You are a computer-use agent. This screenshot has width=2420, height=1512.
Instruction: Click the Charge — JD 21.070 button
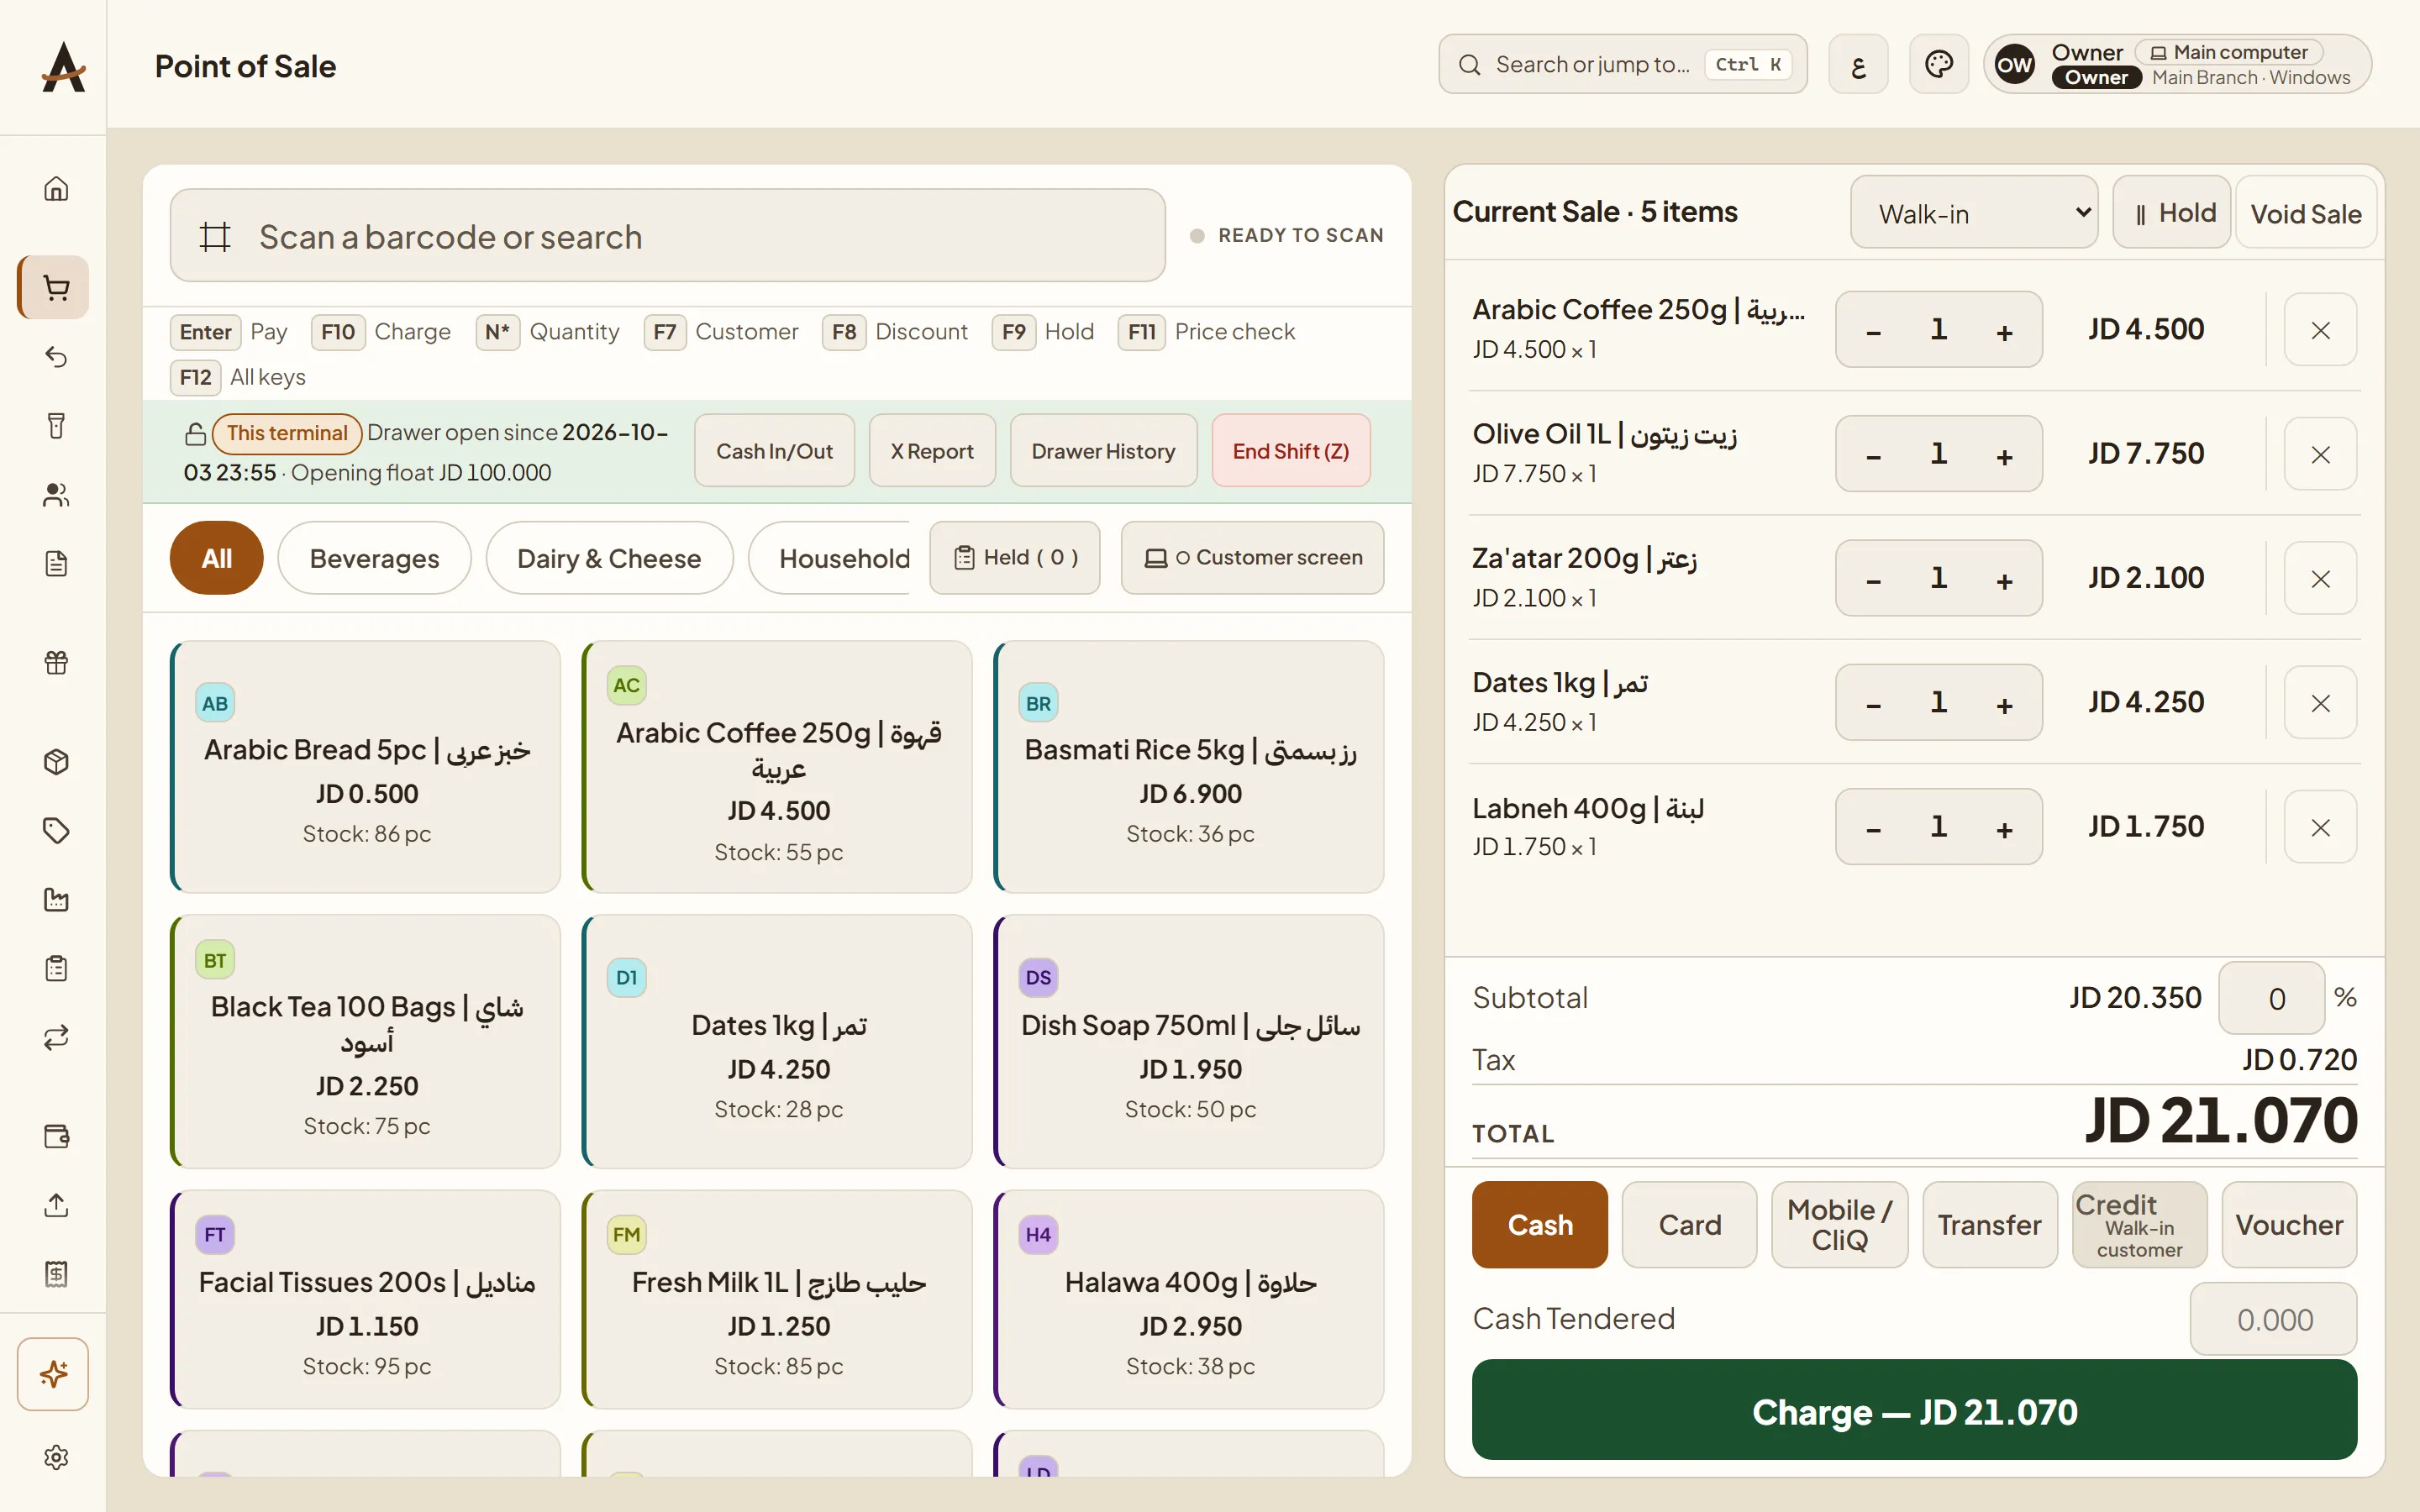1914,1411
